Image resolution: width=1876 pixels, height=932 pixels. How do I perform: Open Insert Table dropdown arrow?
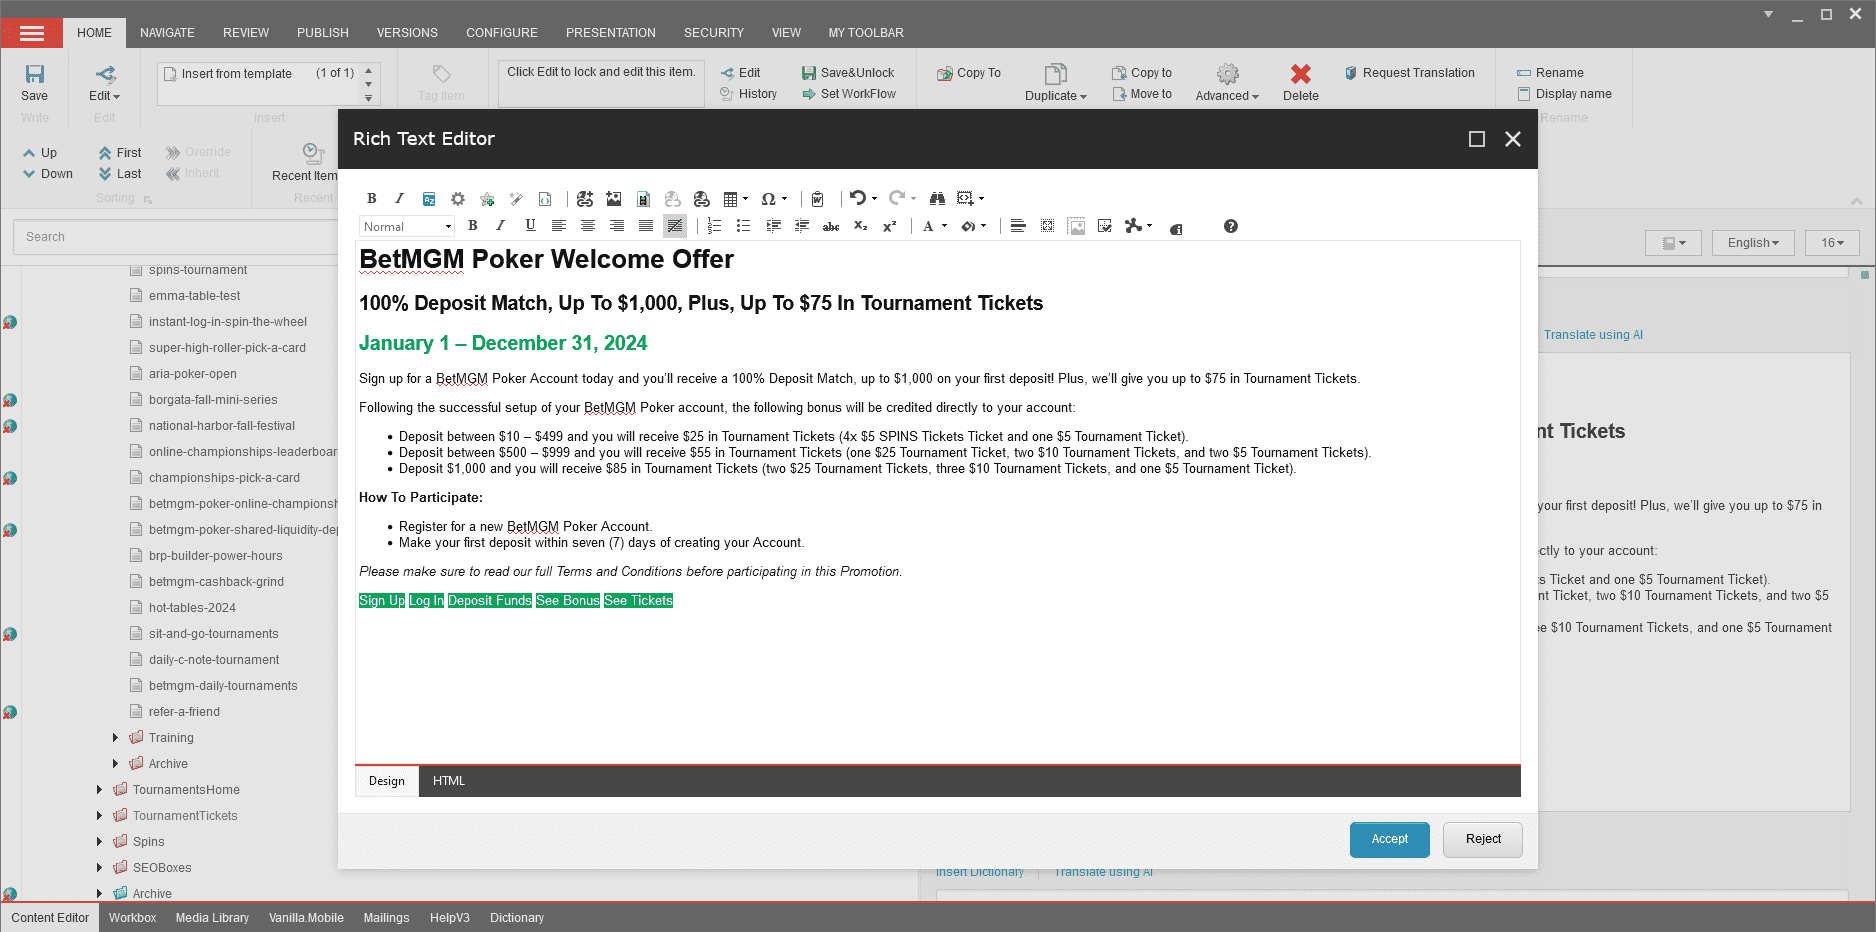[745, 199]
